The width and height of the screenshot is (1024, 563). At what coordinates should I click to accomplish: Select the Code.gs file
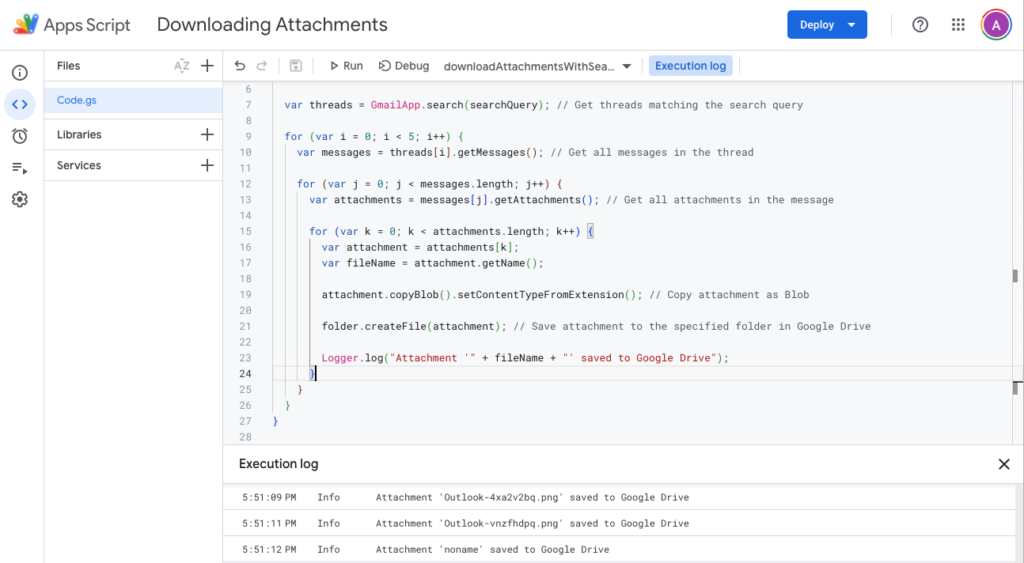pos(133,100)
